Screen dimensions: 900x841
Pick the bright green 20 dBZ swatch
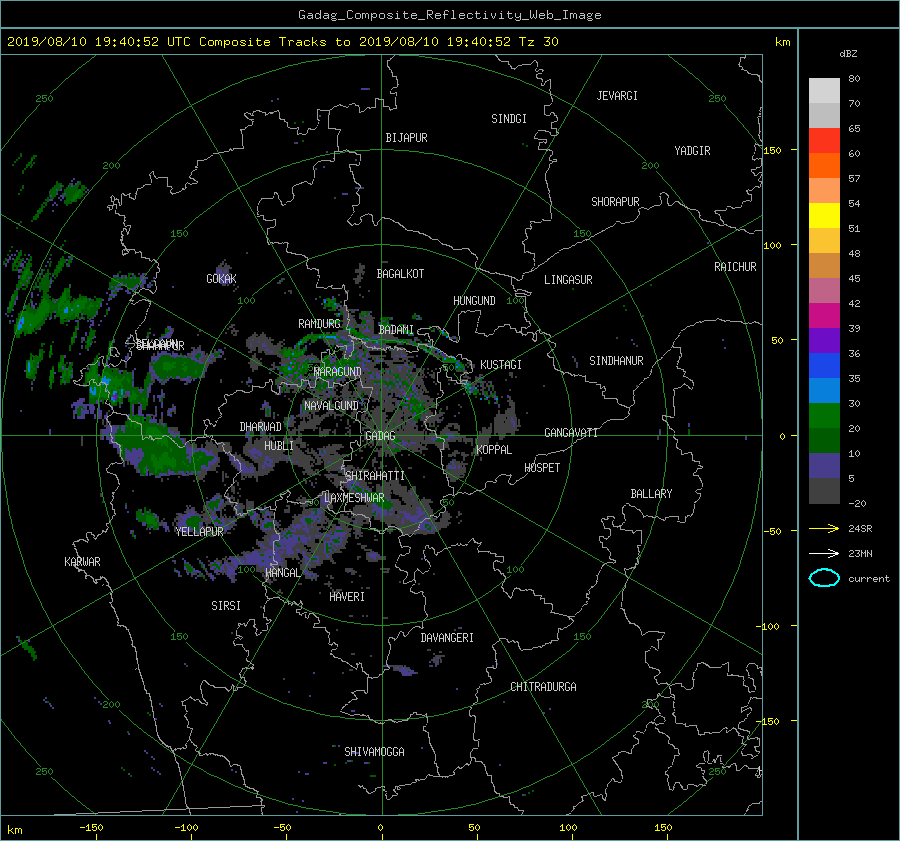[824, 416]
